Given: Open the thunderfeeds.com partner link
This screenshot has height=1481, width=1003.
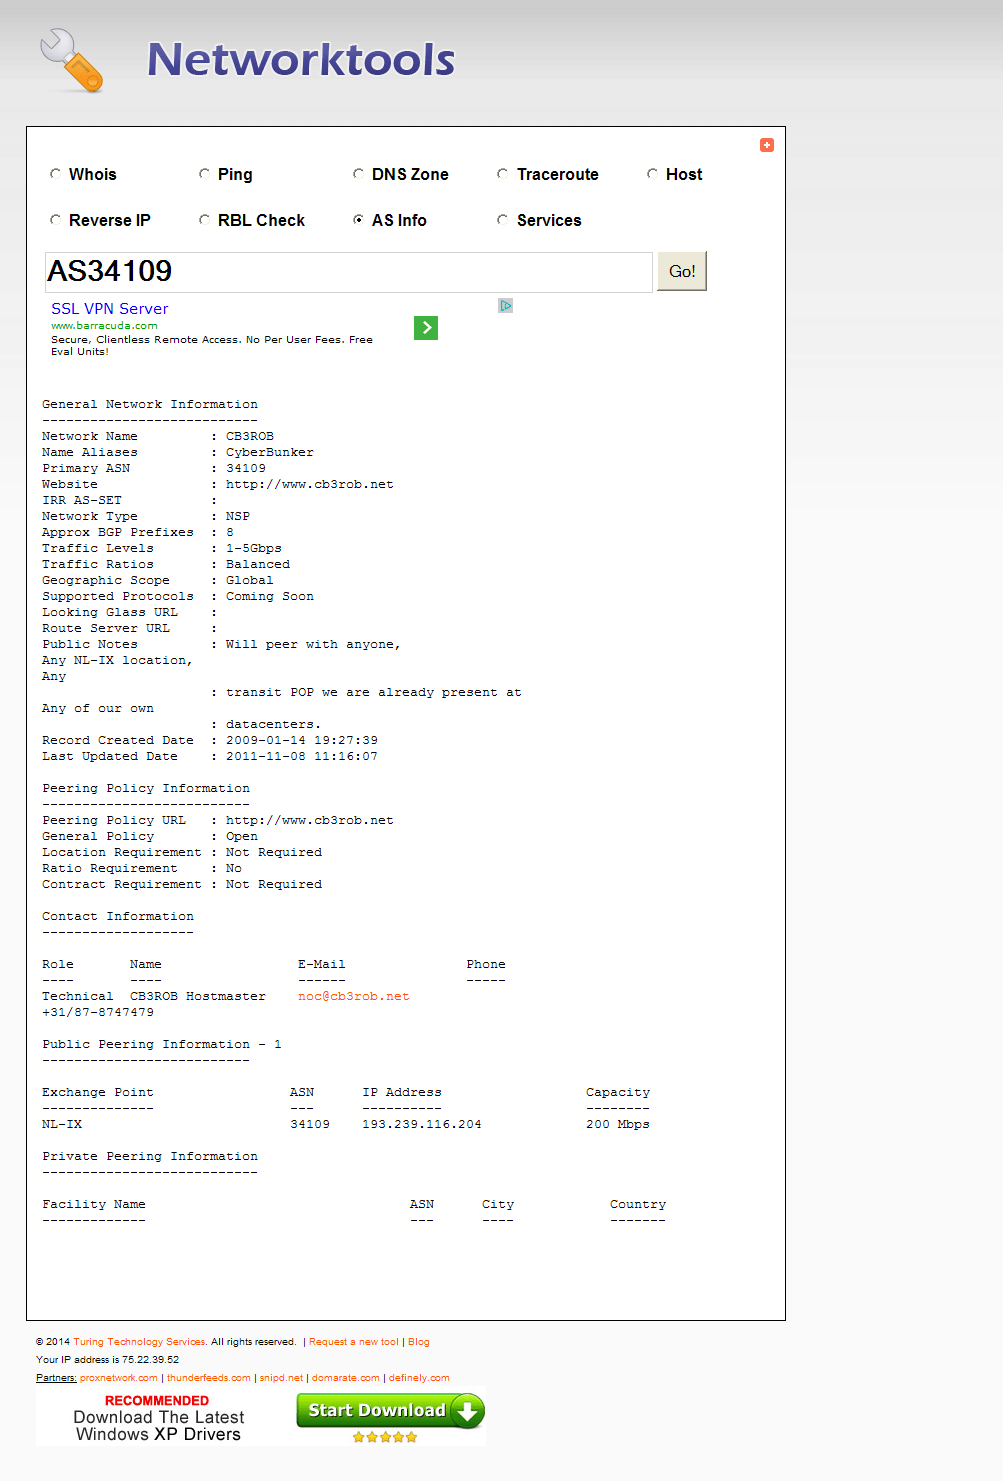Looking at the screenshot, I should coord(209,1378).
